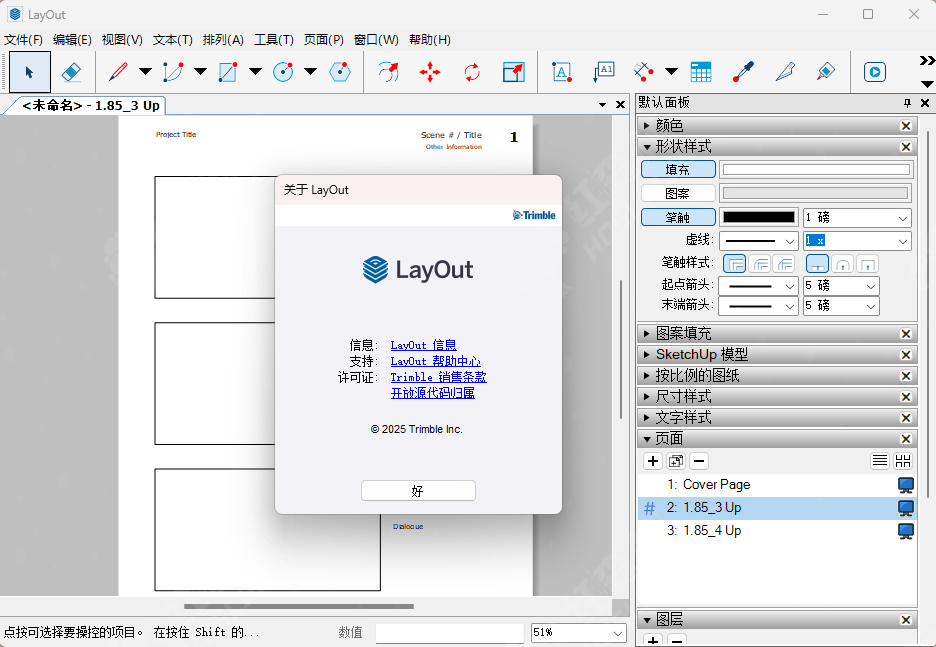The height and width of the screenshot is (647, 936).
Task: Open the 帮助(H) menu
Action: tap(429, 40)
